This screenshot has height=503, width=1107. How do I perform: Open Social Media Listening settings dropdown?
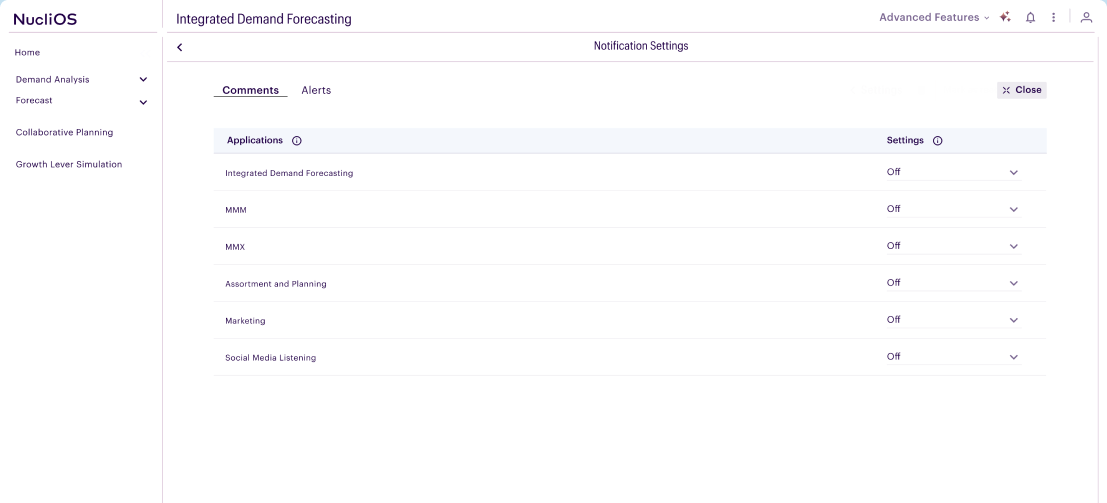click(x=954, y=357)
